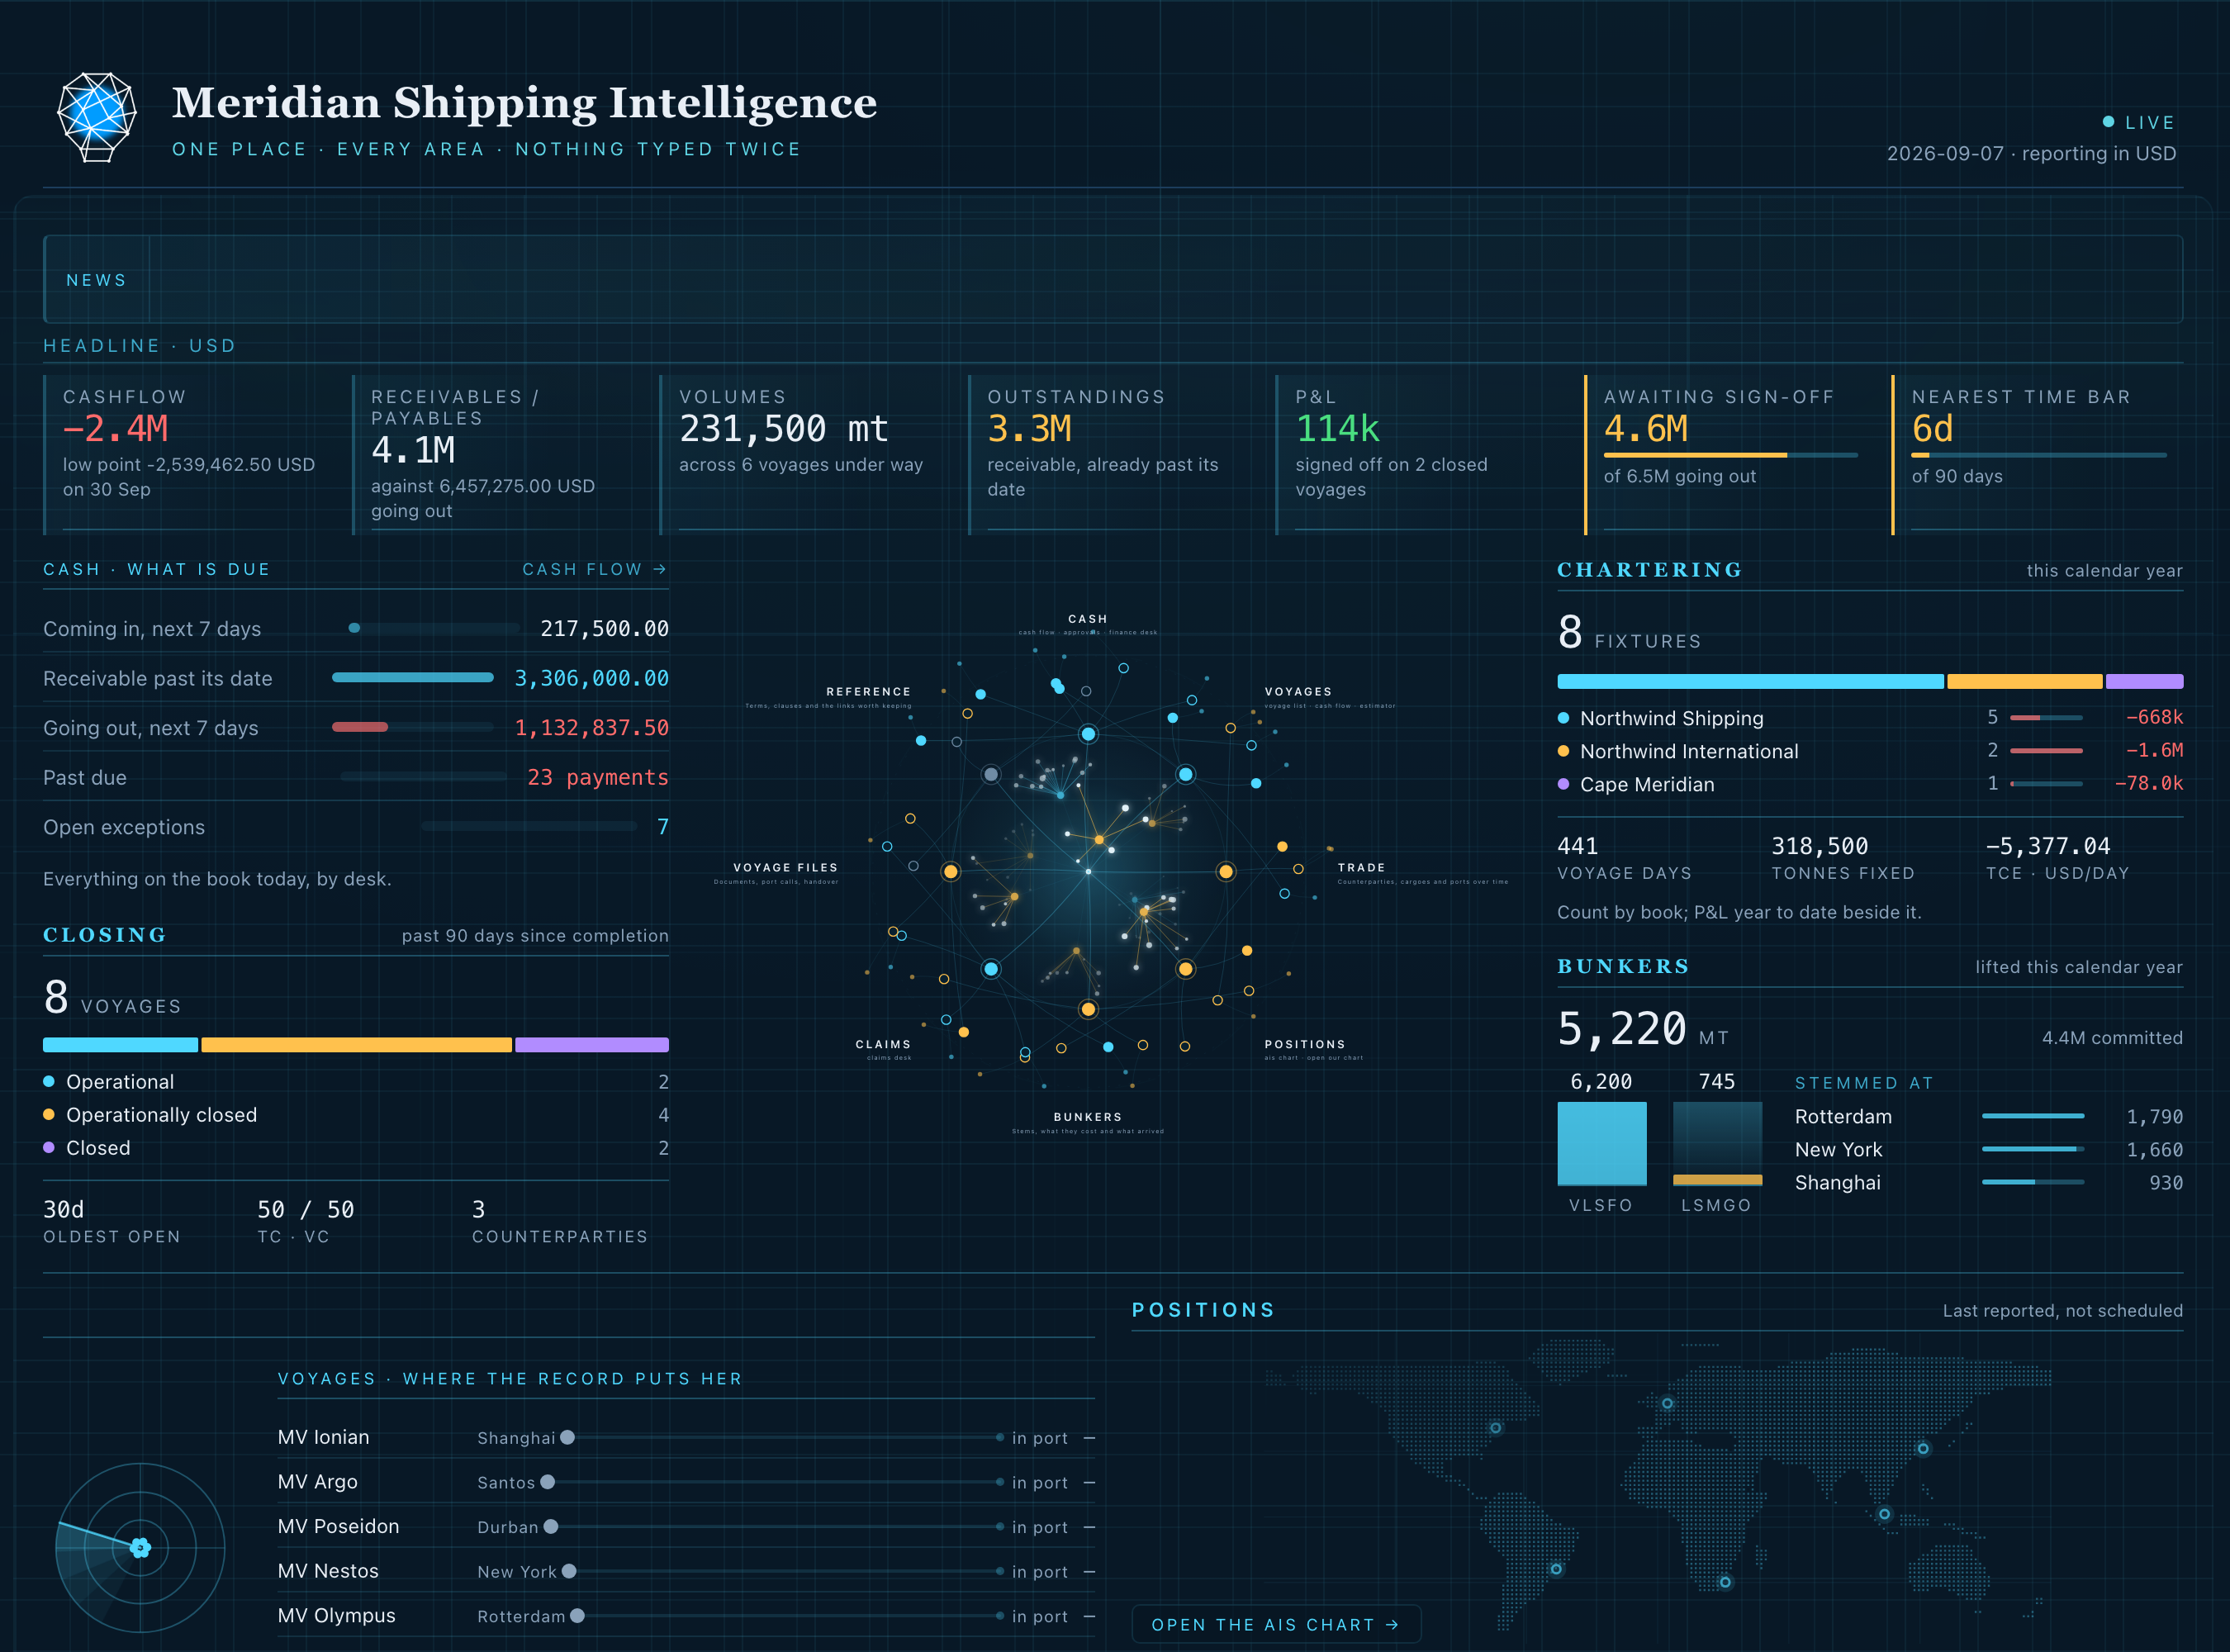Click the LSMGO bunker bar
Screen dimensions: 2230x1652
click(1716, 1143)
